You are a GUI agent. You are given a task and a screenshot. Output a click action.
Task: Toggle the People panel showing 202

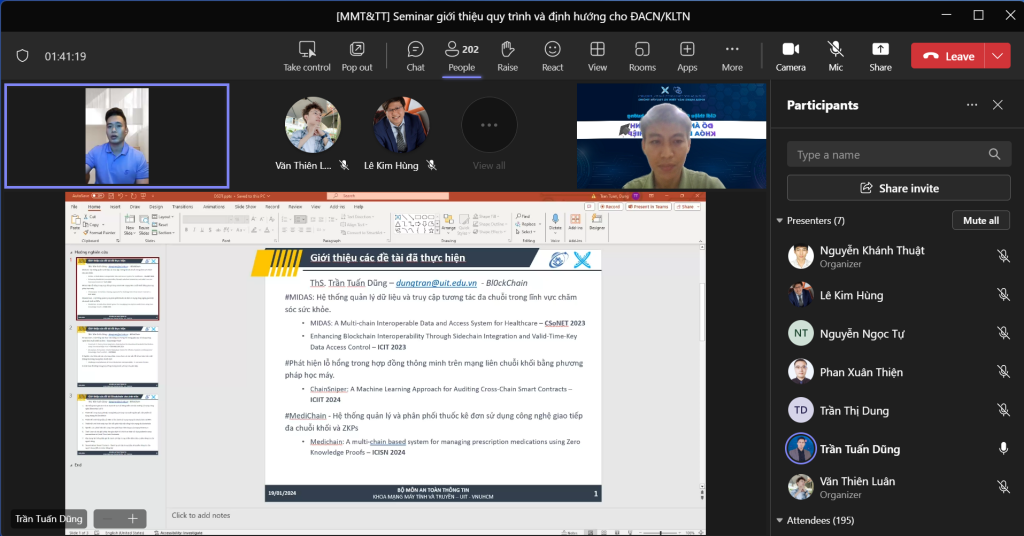[x=462, y=56]
